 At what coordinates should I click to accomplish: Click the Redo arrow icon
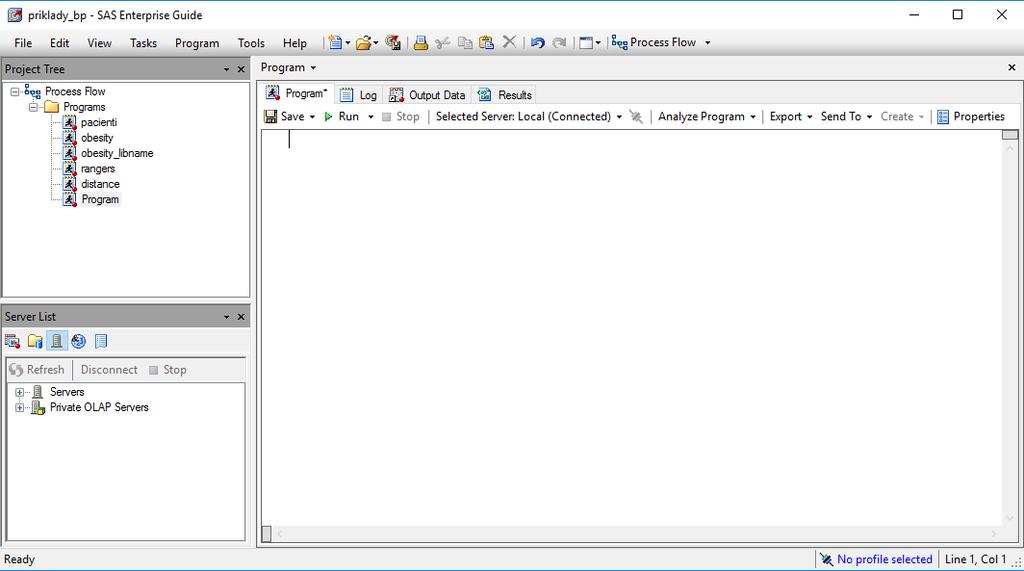(559, 42)
